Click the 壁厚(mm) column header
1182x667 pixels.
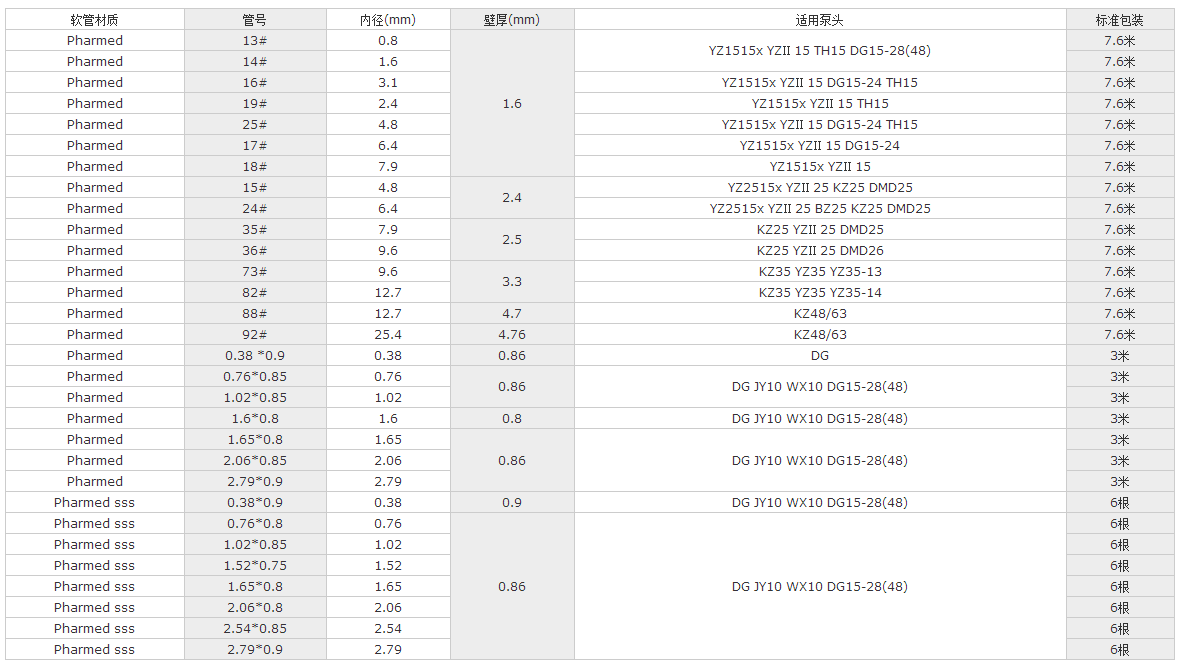(512, 20)
